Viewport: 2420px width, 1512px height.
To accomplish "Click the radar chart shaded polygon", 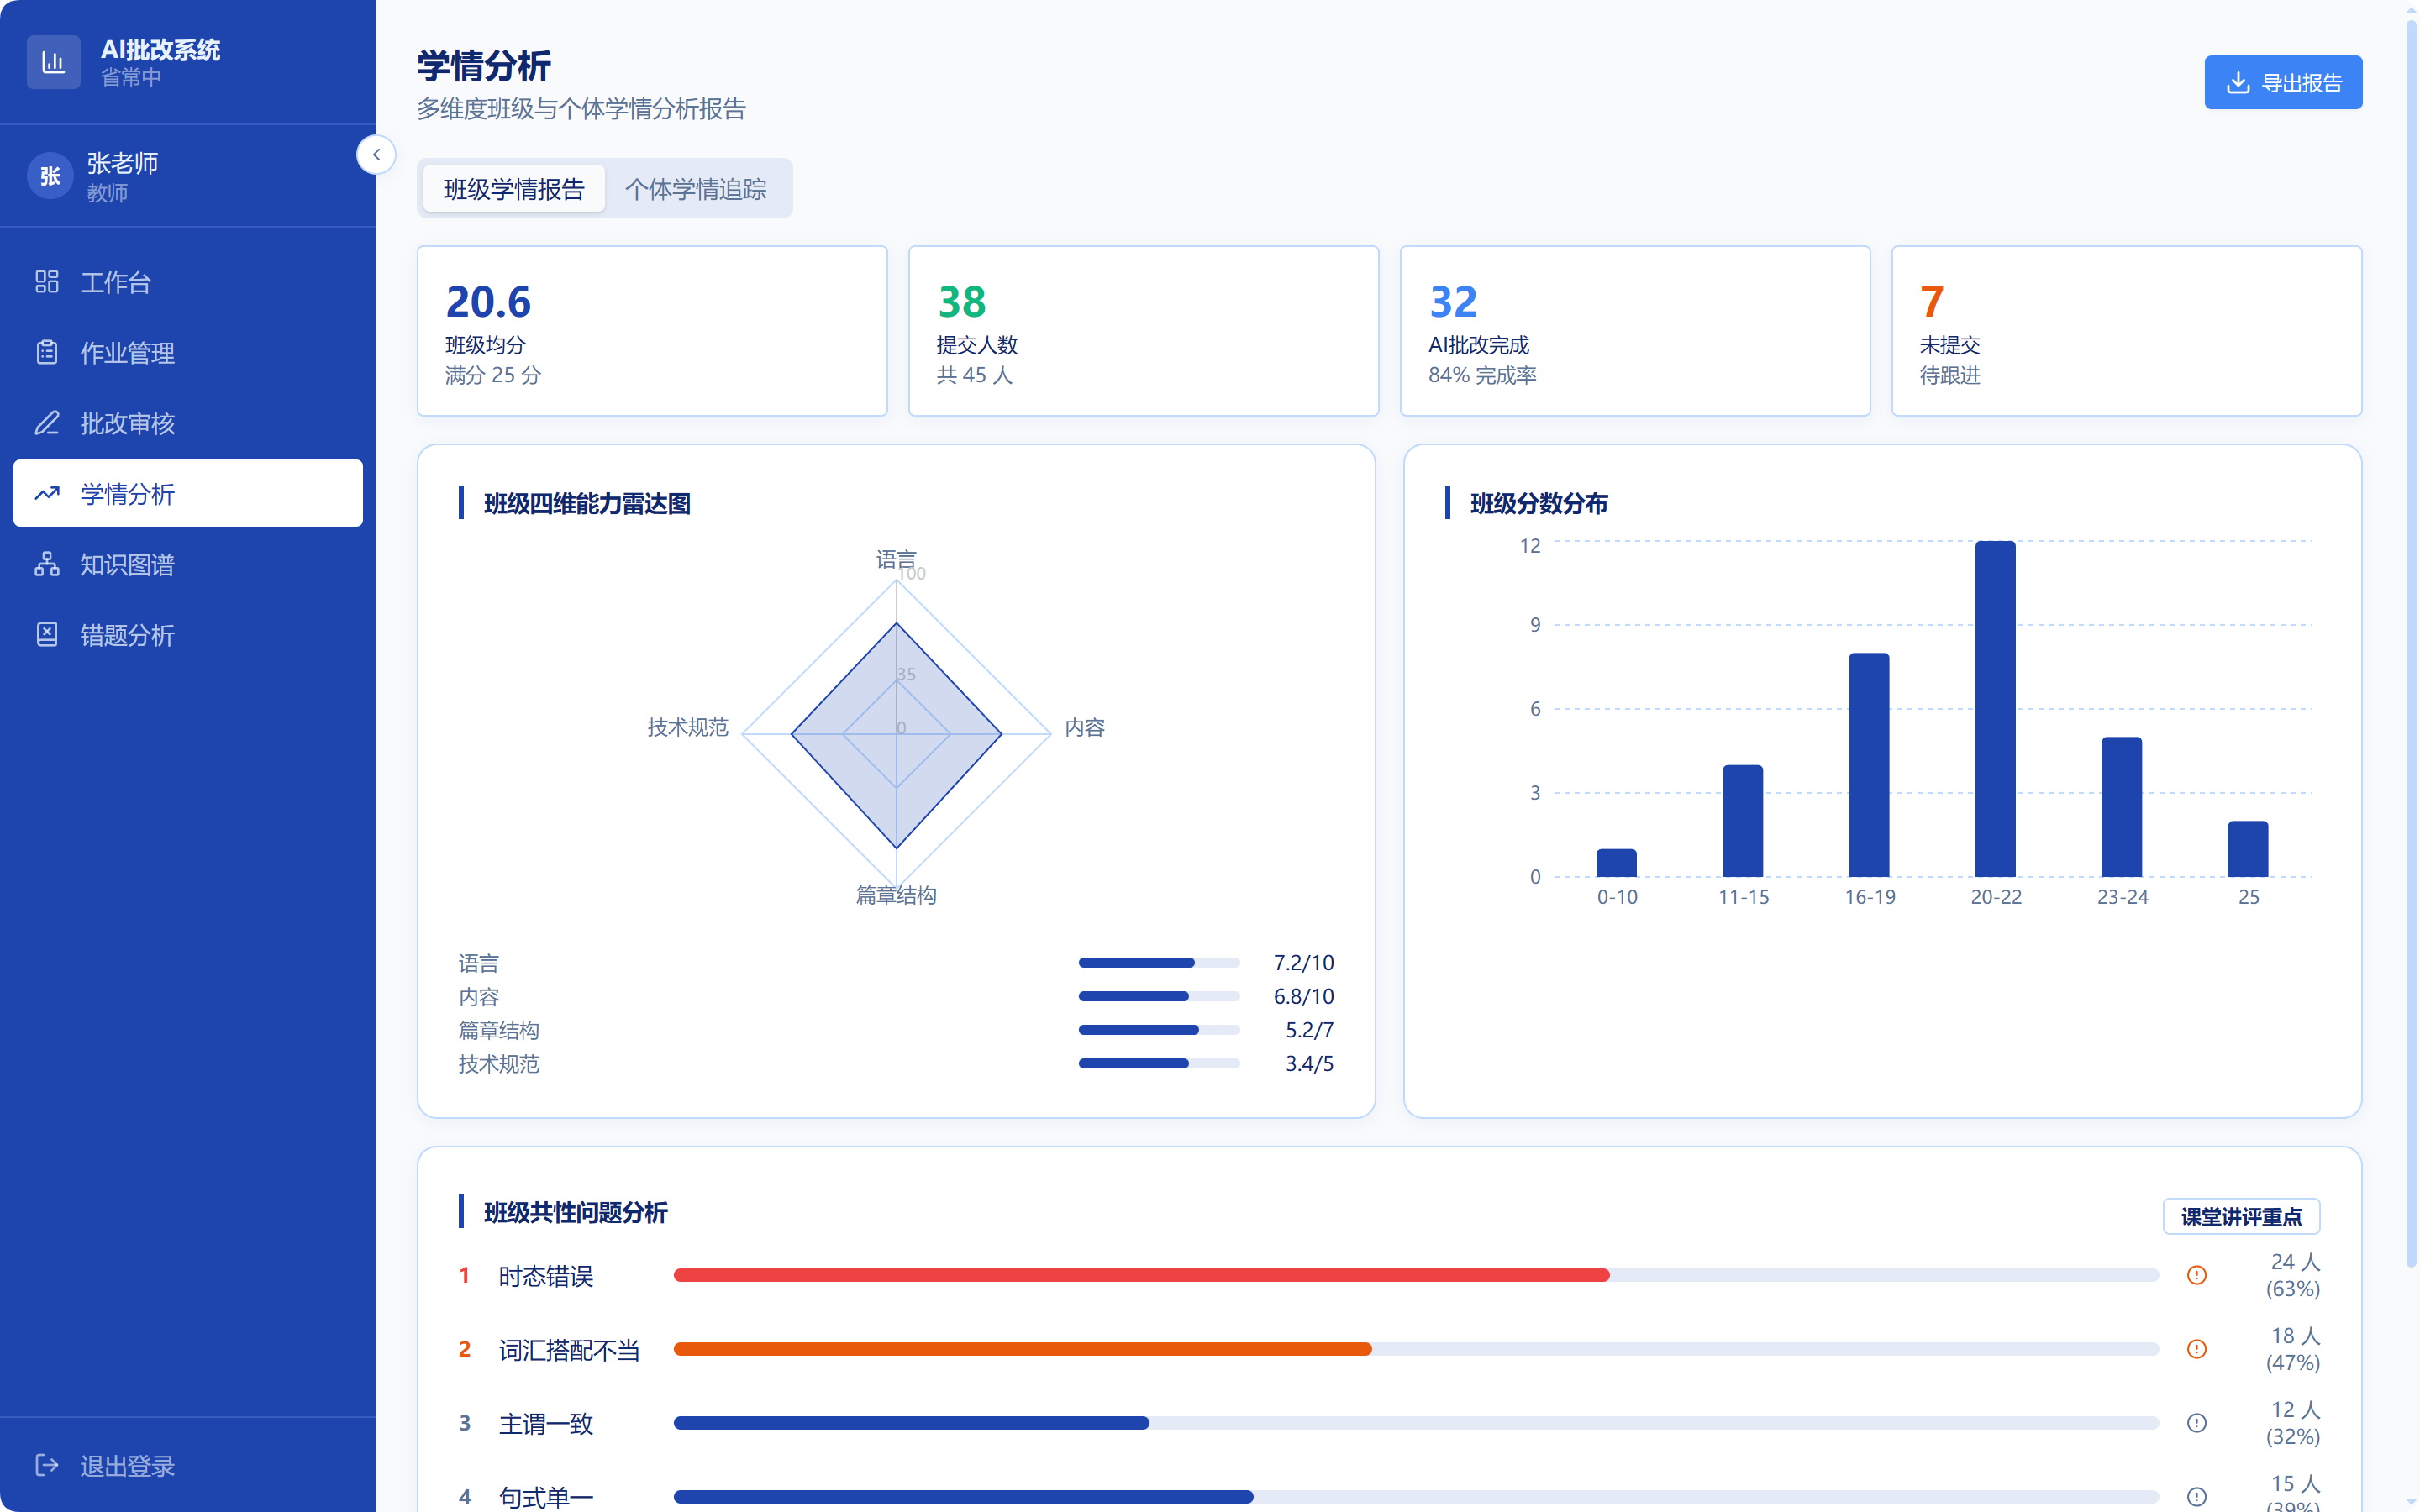I will pos(896,735).
